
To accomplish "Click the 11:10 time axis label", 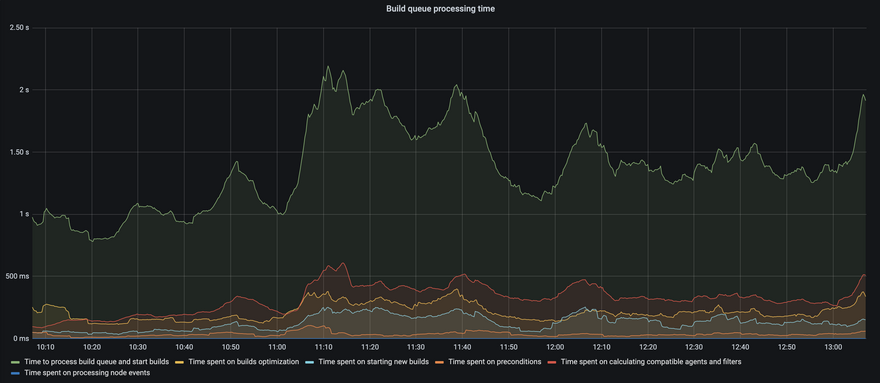I will point(323,348).
